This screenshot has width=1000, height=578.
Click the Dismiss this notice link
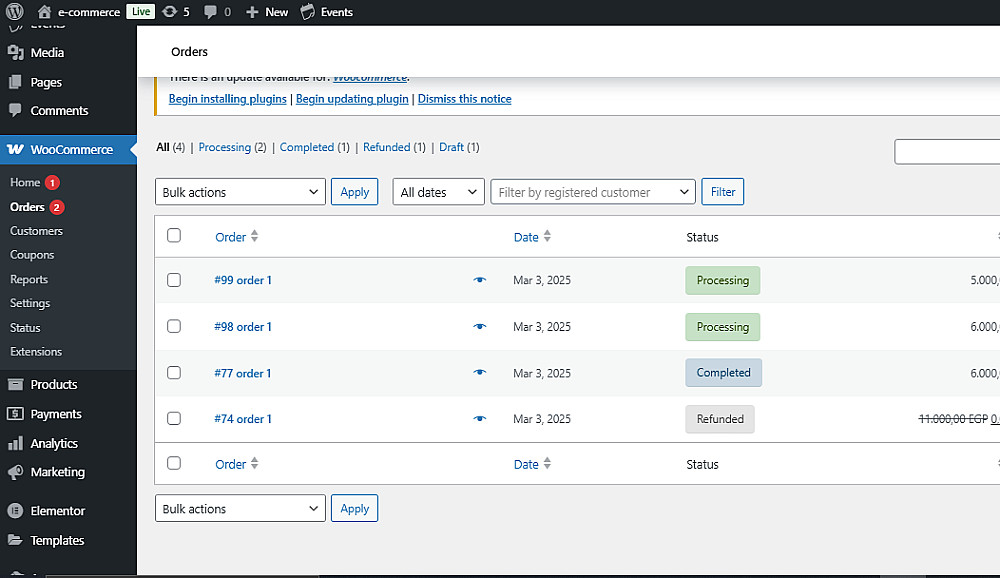click(x=464, y=99)
